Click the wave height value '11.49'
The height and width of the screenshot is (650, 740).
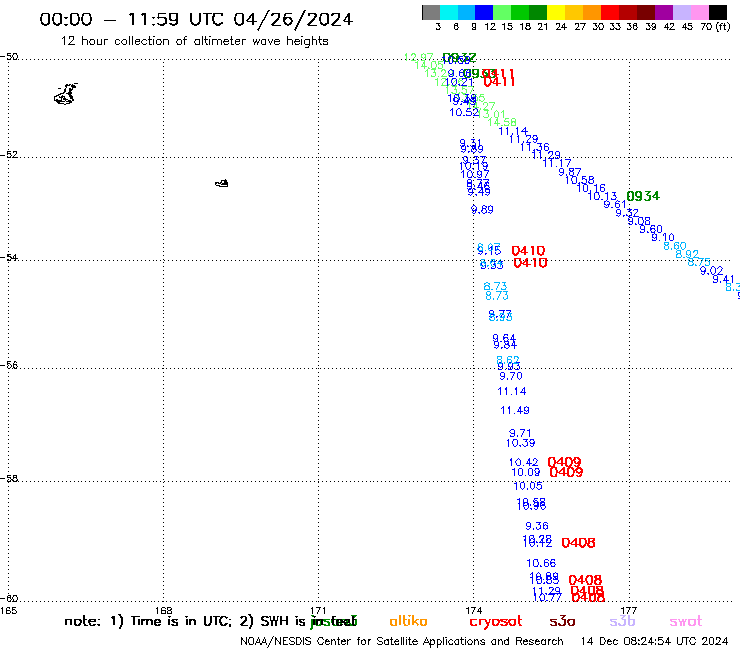(515, 410)
